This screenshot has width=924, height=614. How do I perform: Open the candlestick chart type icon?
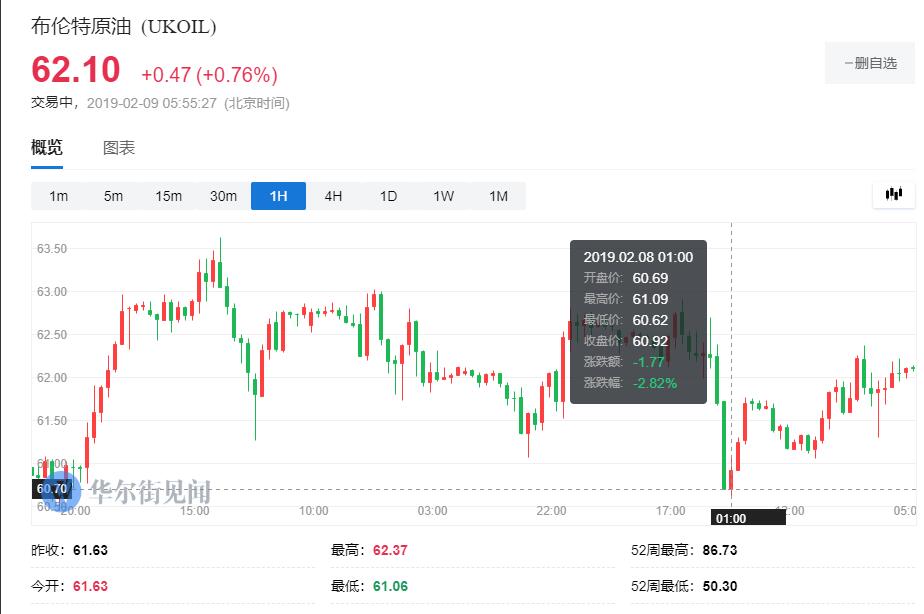(893, 195)
